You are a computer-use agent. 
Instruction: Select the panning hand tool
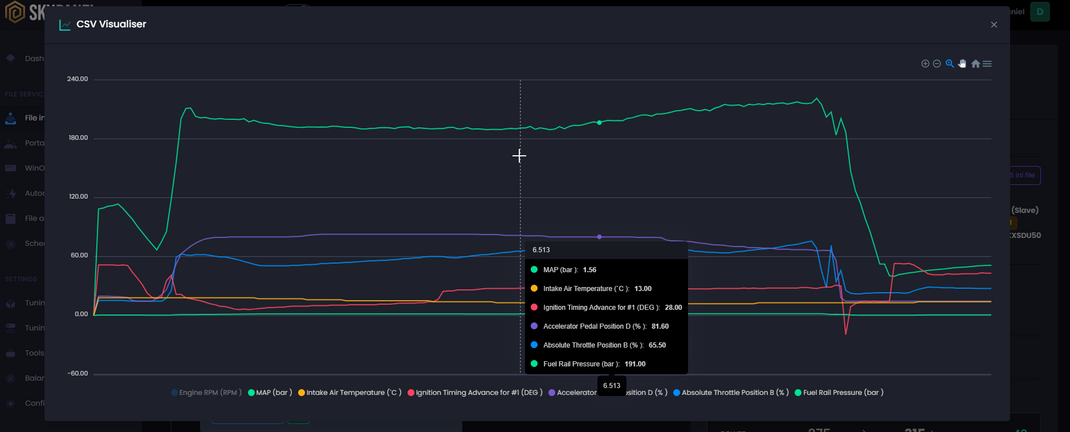coord(962,64)
